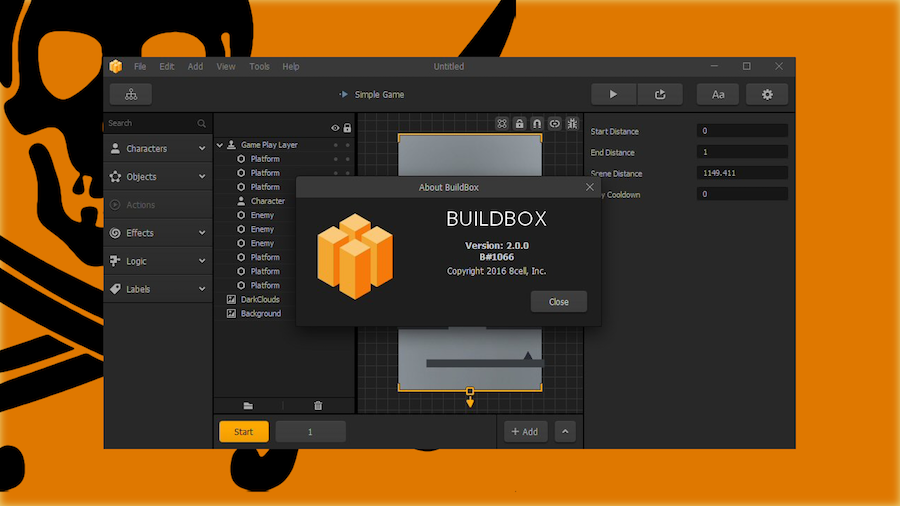
Task: Toggle the link icon in scene toolbar
Action: pyautogui.click(x=554, y=123)
